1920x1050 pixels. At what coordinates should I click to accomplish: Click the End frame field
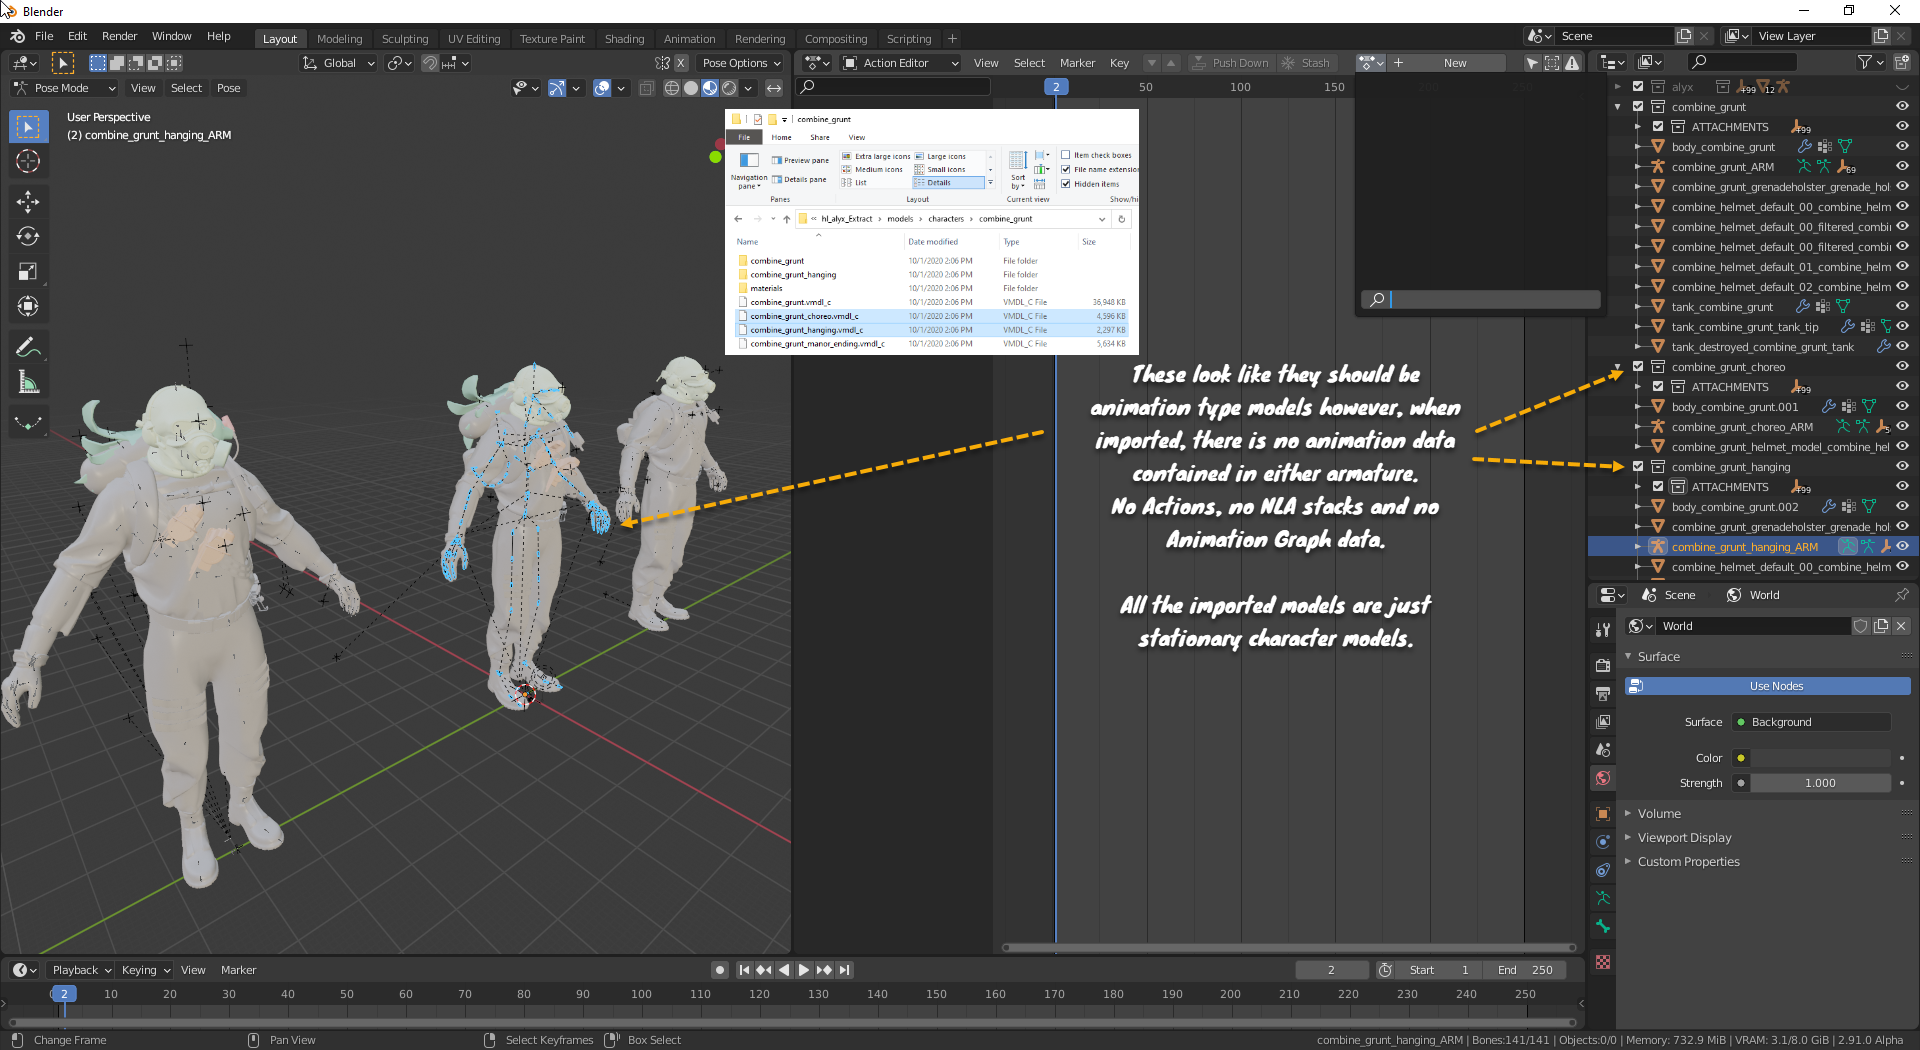click(x=1526, y=970)
